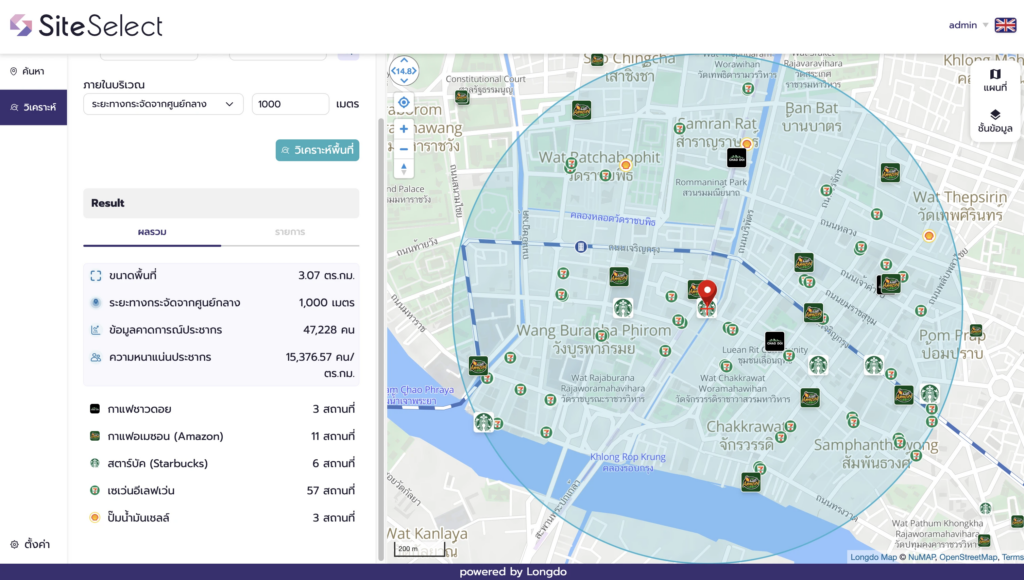Open the ชั้นข้อมูล layers panel
Screen dimensions: 1024x580
click(995, 121)
